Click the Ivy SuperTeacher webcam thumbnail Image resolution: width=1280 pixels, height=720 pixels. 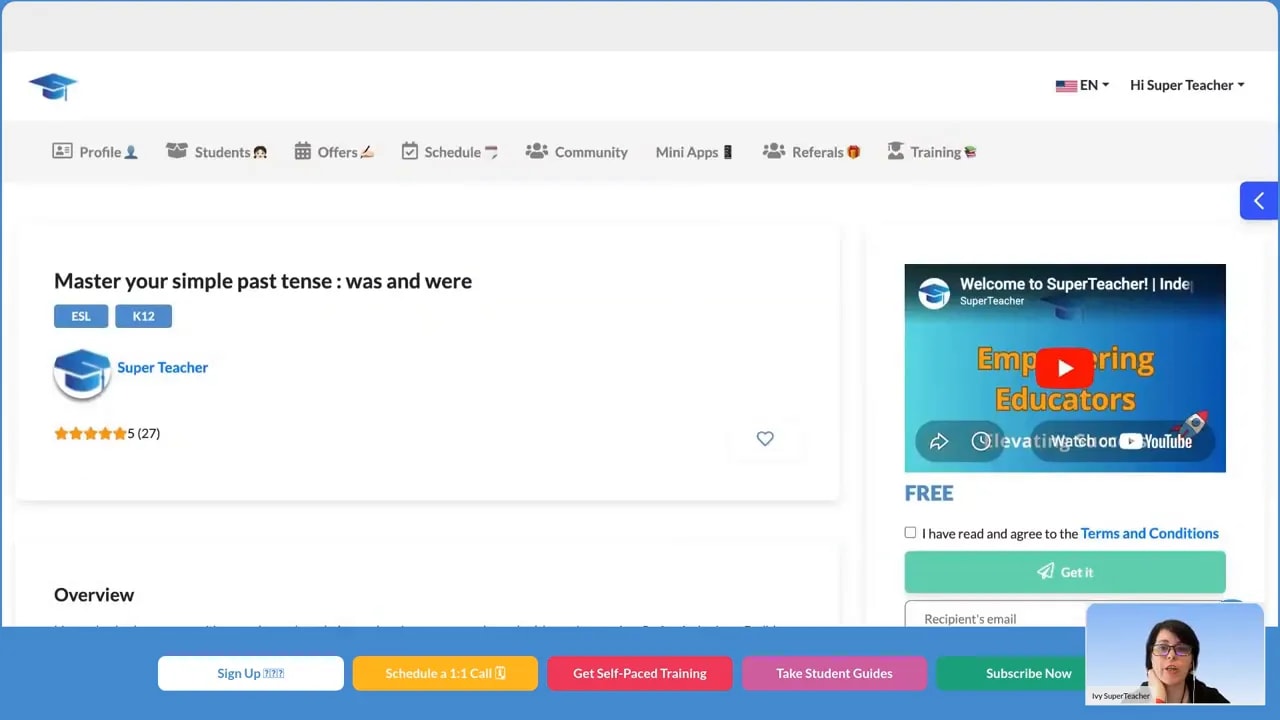click(1175, 654)
